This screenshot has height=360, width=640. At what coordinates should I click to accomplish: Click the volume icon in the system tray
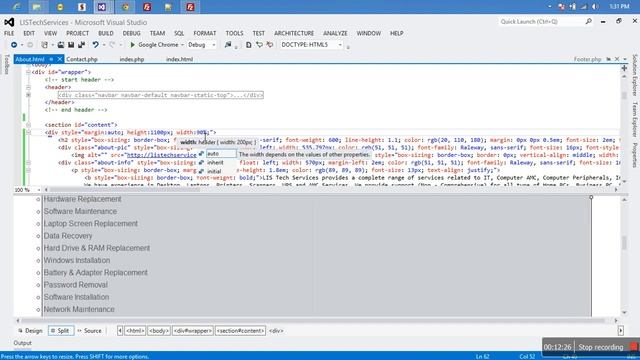[x=595, y=7]
